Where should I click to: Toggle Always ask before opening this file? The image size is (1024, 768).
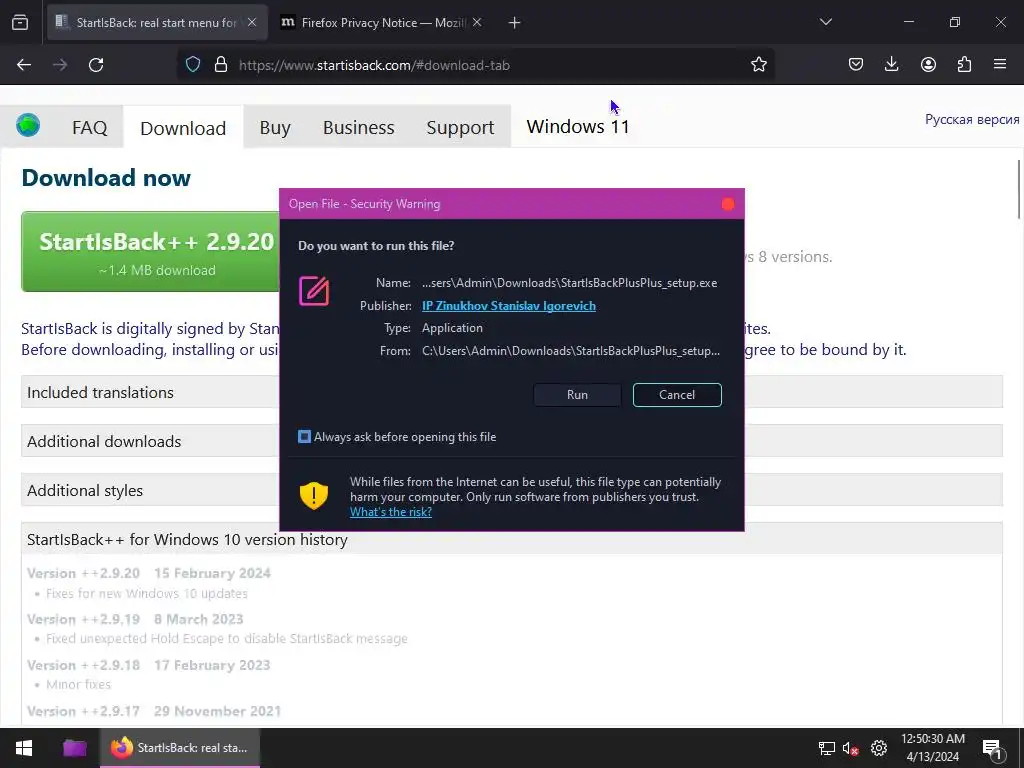[304, 437]
